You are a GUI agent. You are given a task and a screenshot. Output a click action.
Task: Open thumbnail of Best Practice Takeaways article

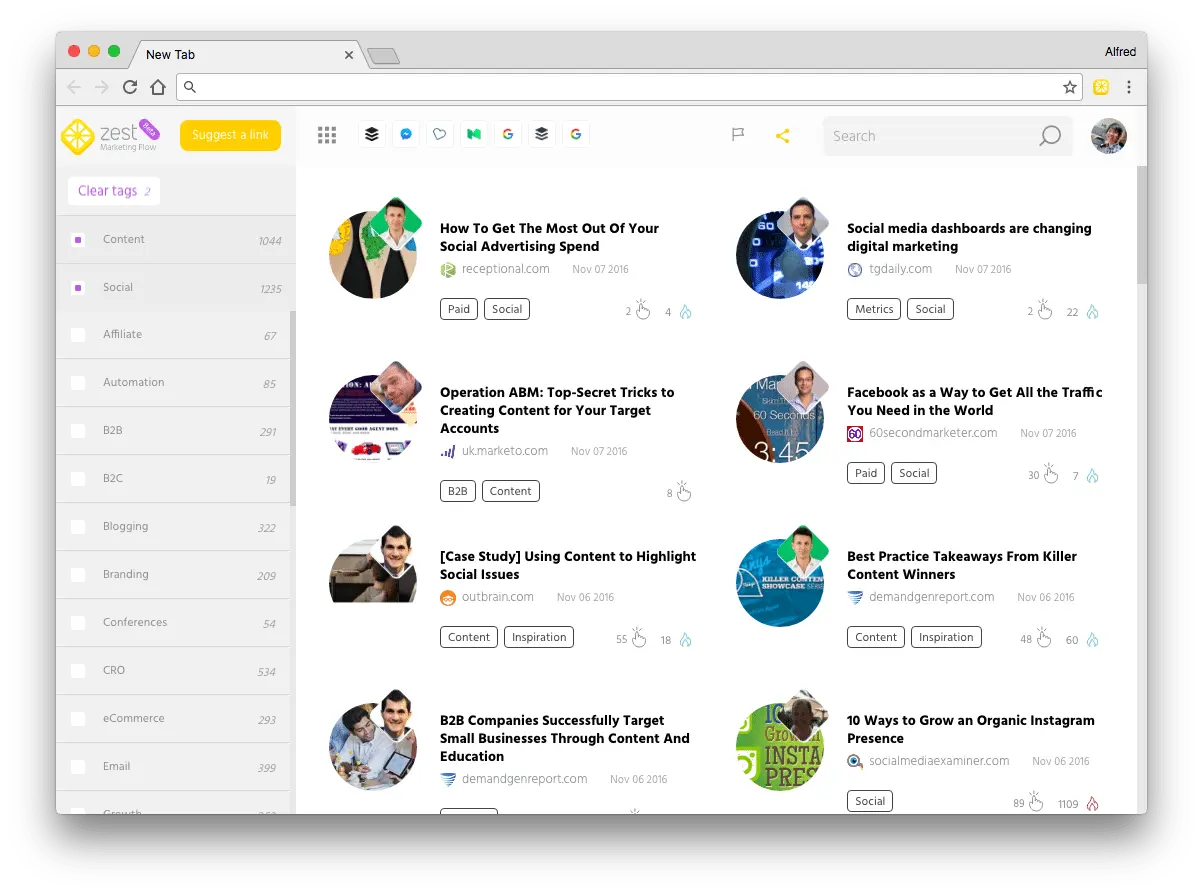(x=780, y=582)
